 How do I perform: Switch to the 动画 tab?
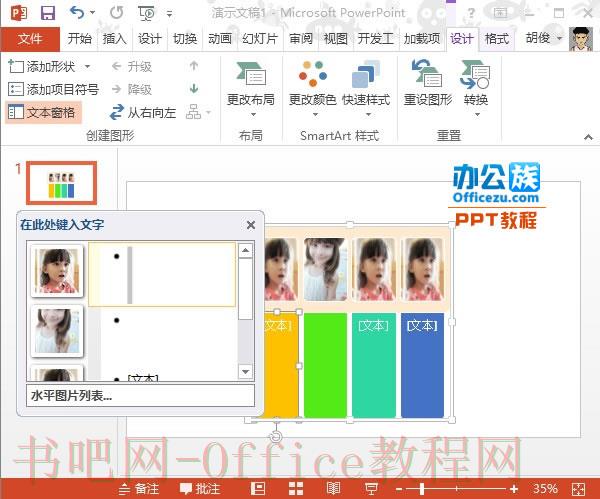220,39
